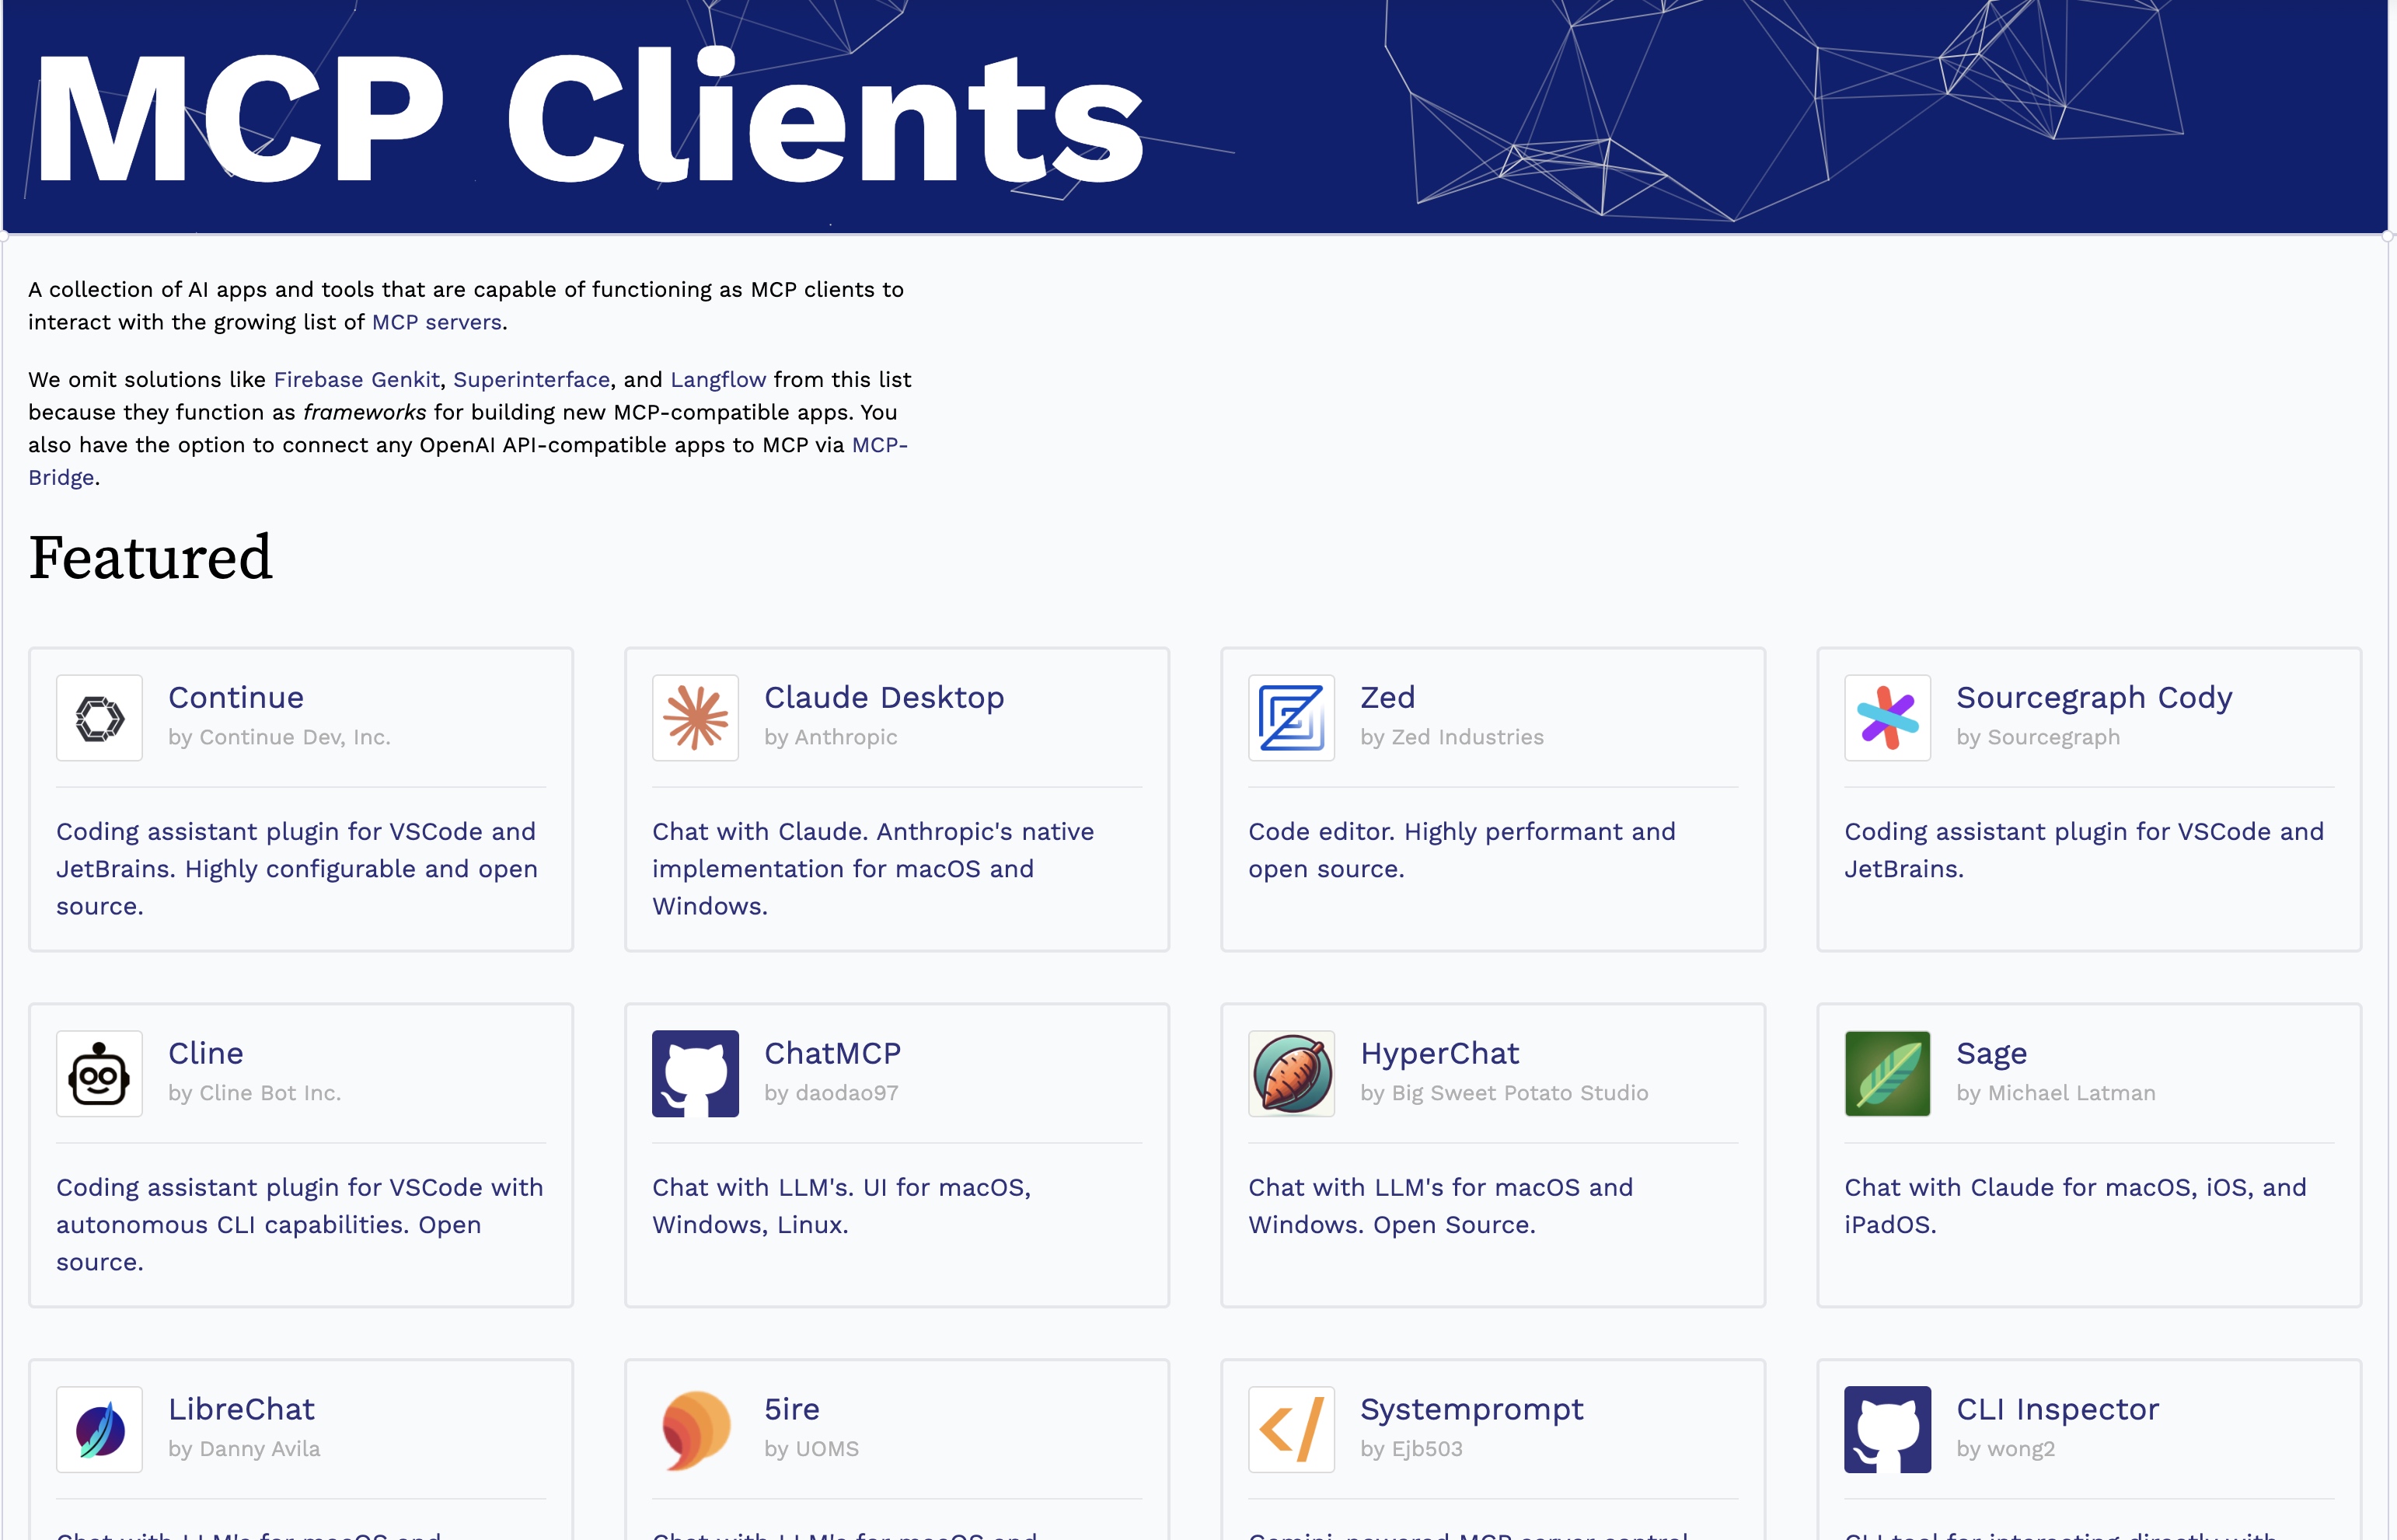Image resolution: width=2397 pixels, height=1540 pixels.
Task: Click the LibreChat feather icon
Action: point(99,1430)
